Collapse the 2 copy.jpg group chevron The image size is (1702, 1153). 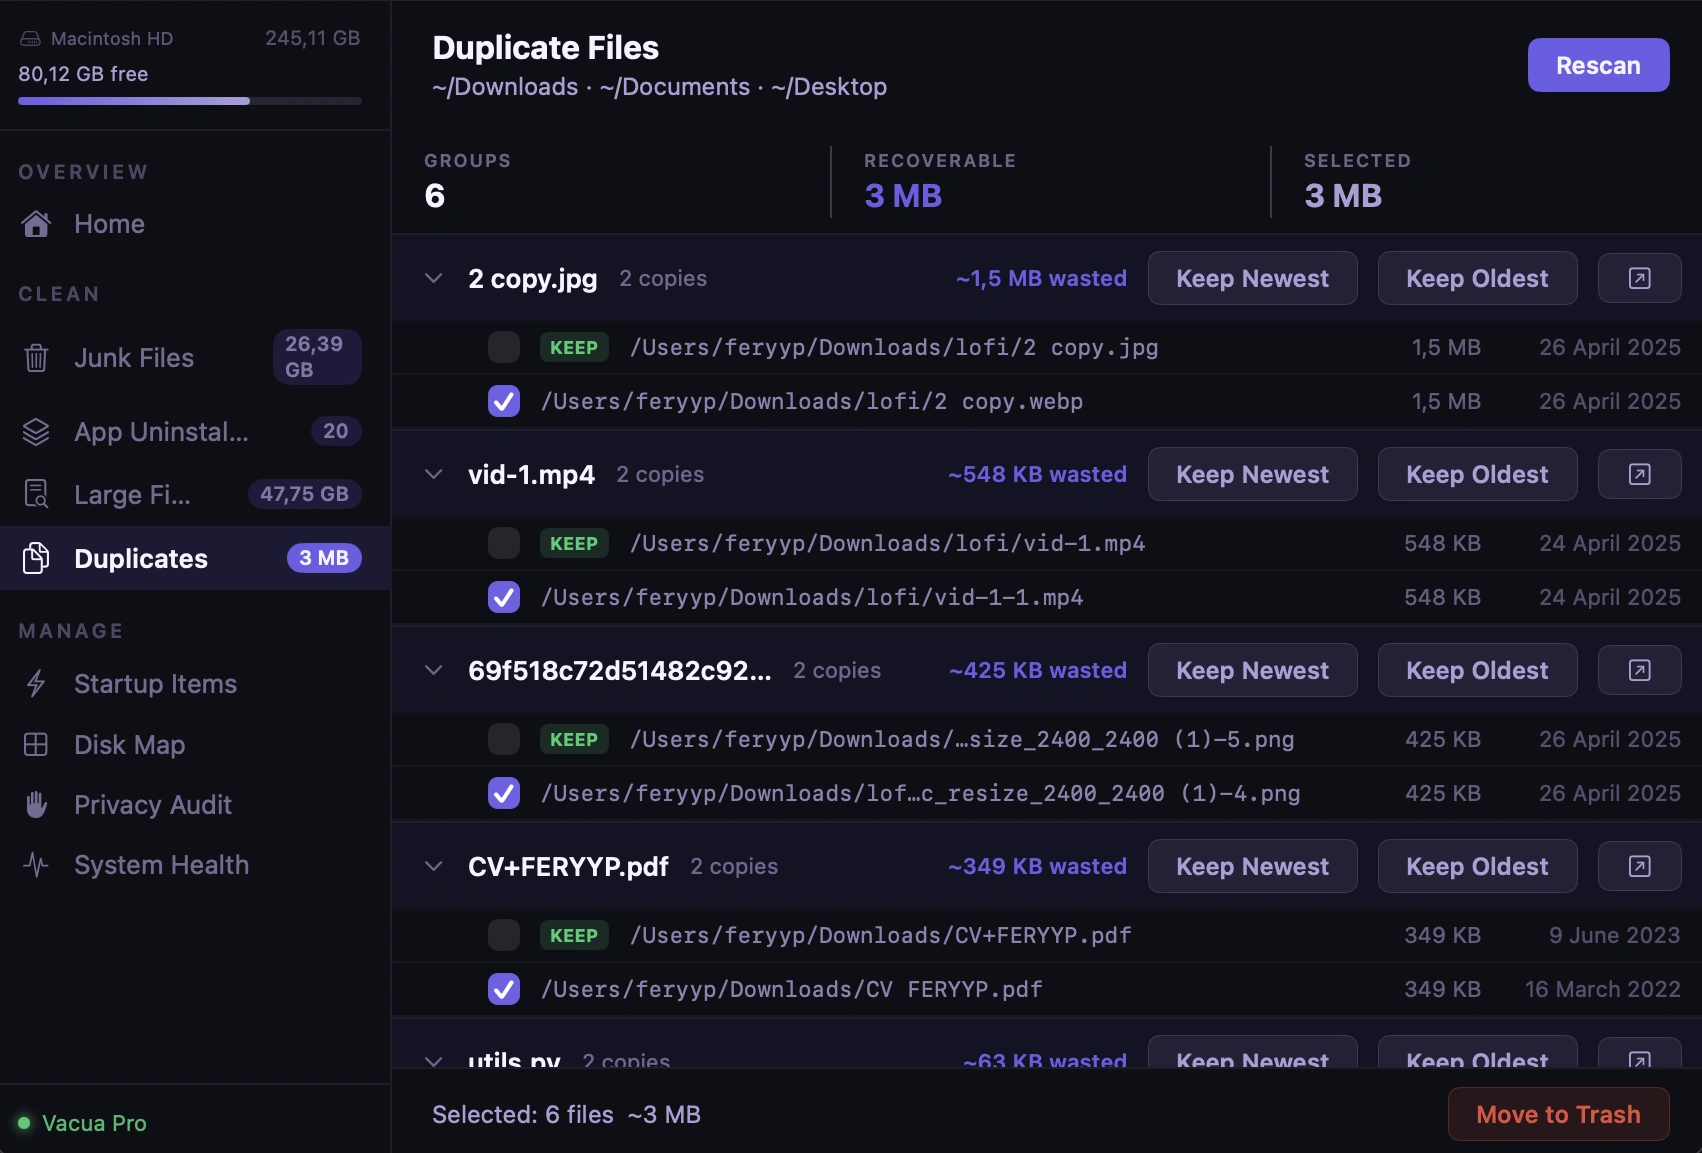(x=433, y=278)
